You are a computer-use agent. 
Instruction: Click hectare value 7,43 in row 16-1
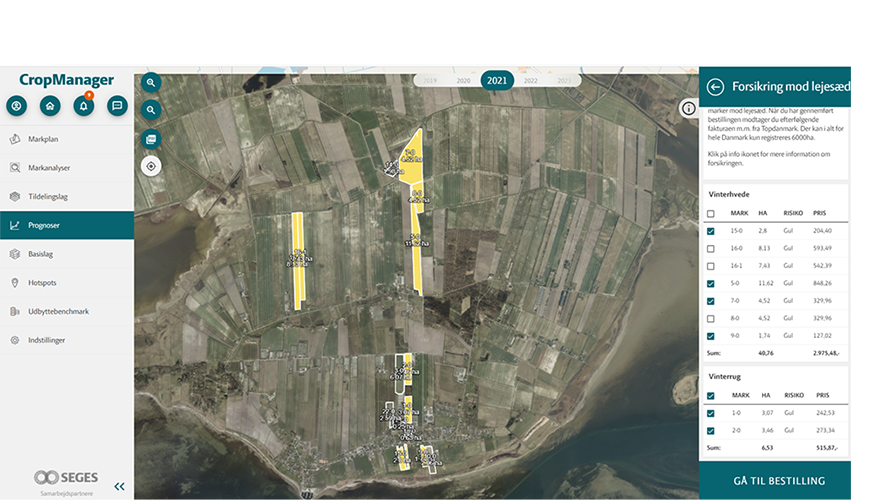coord(764,266)
